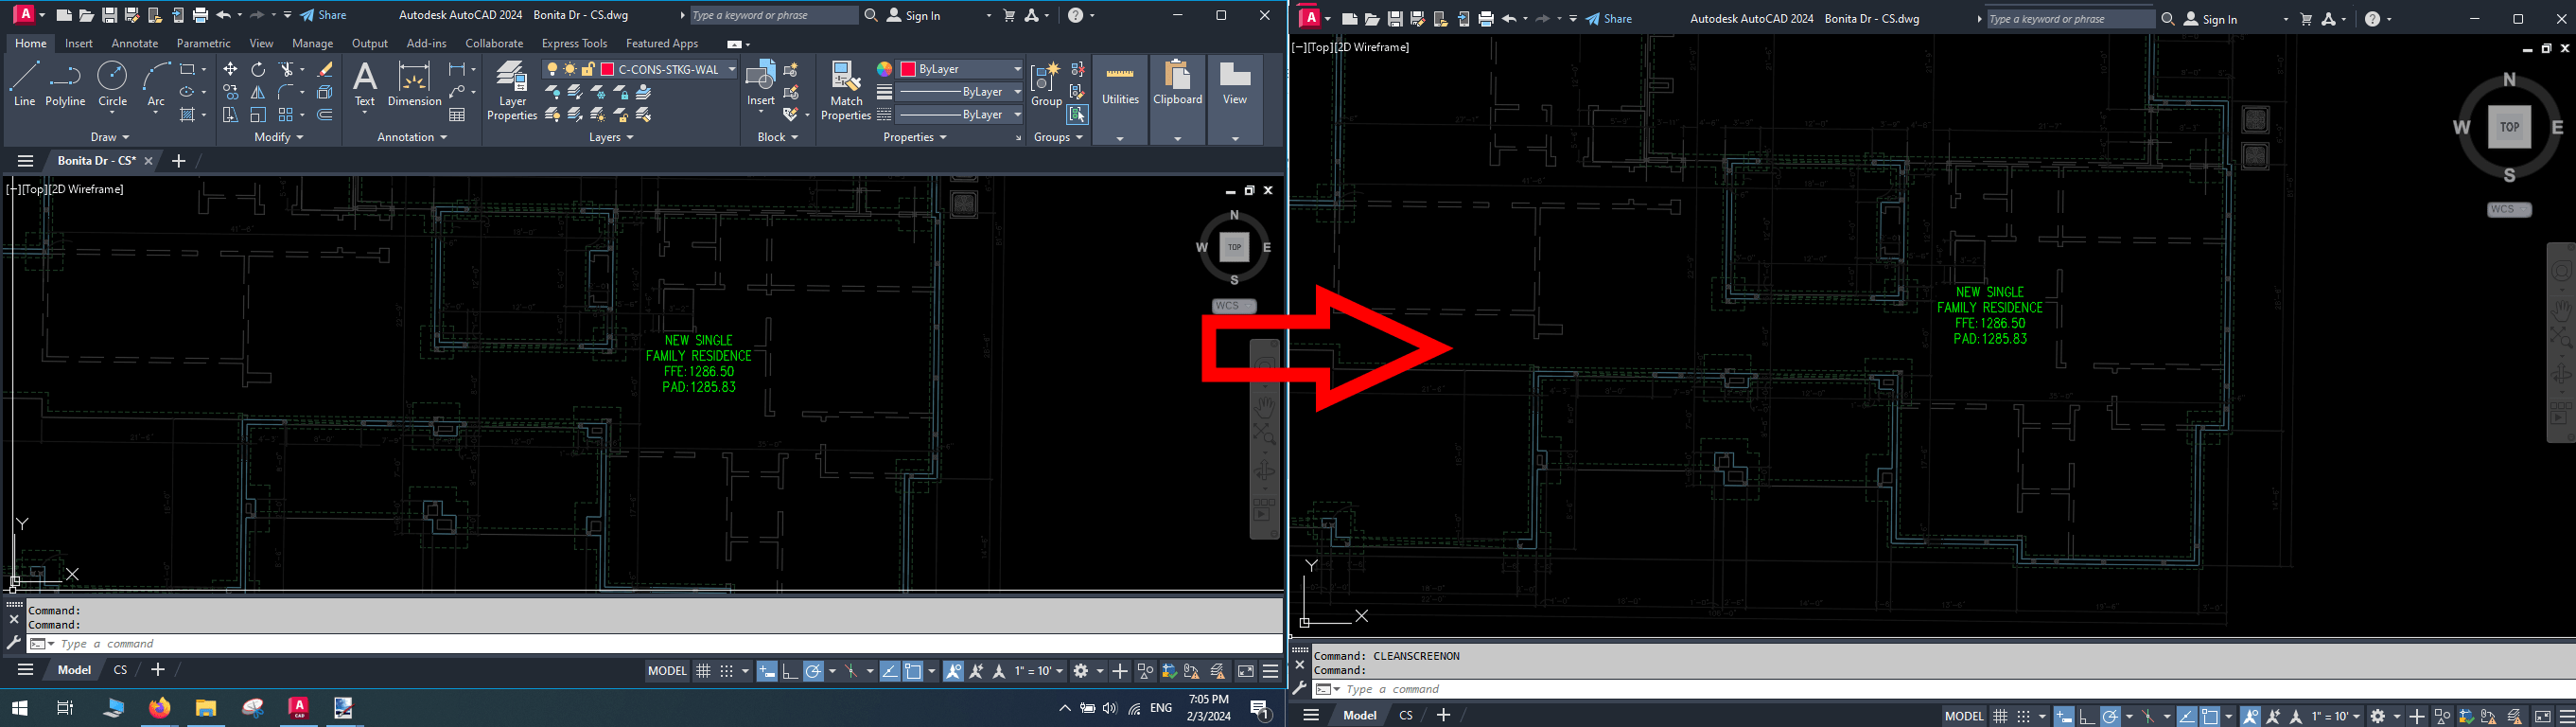The height and width of the screenshot is (727, 2576).
Task: Add a new drawing tab next to Bonita Dr - CS
Action: 178,161
